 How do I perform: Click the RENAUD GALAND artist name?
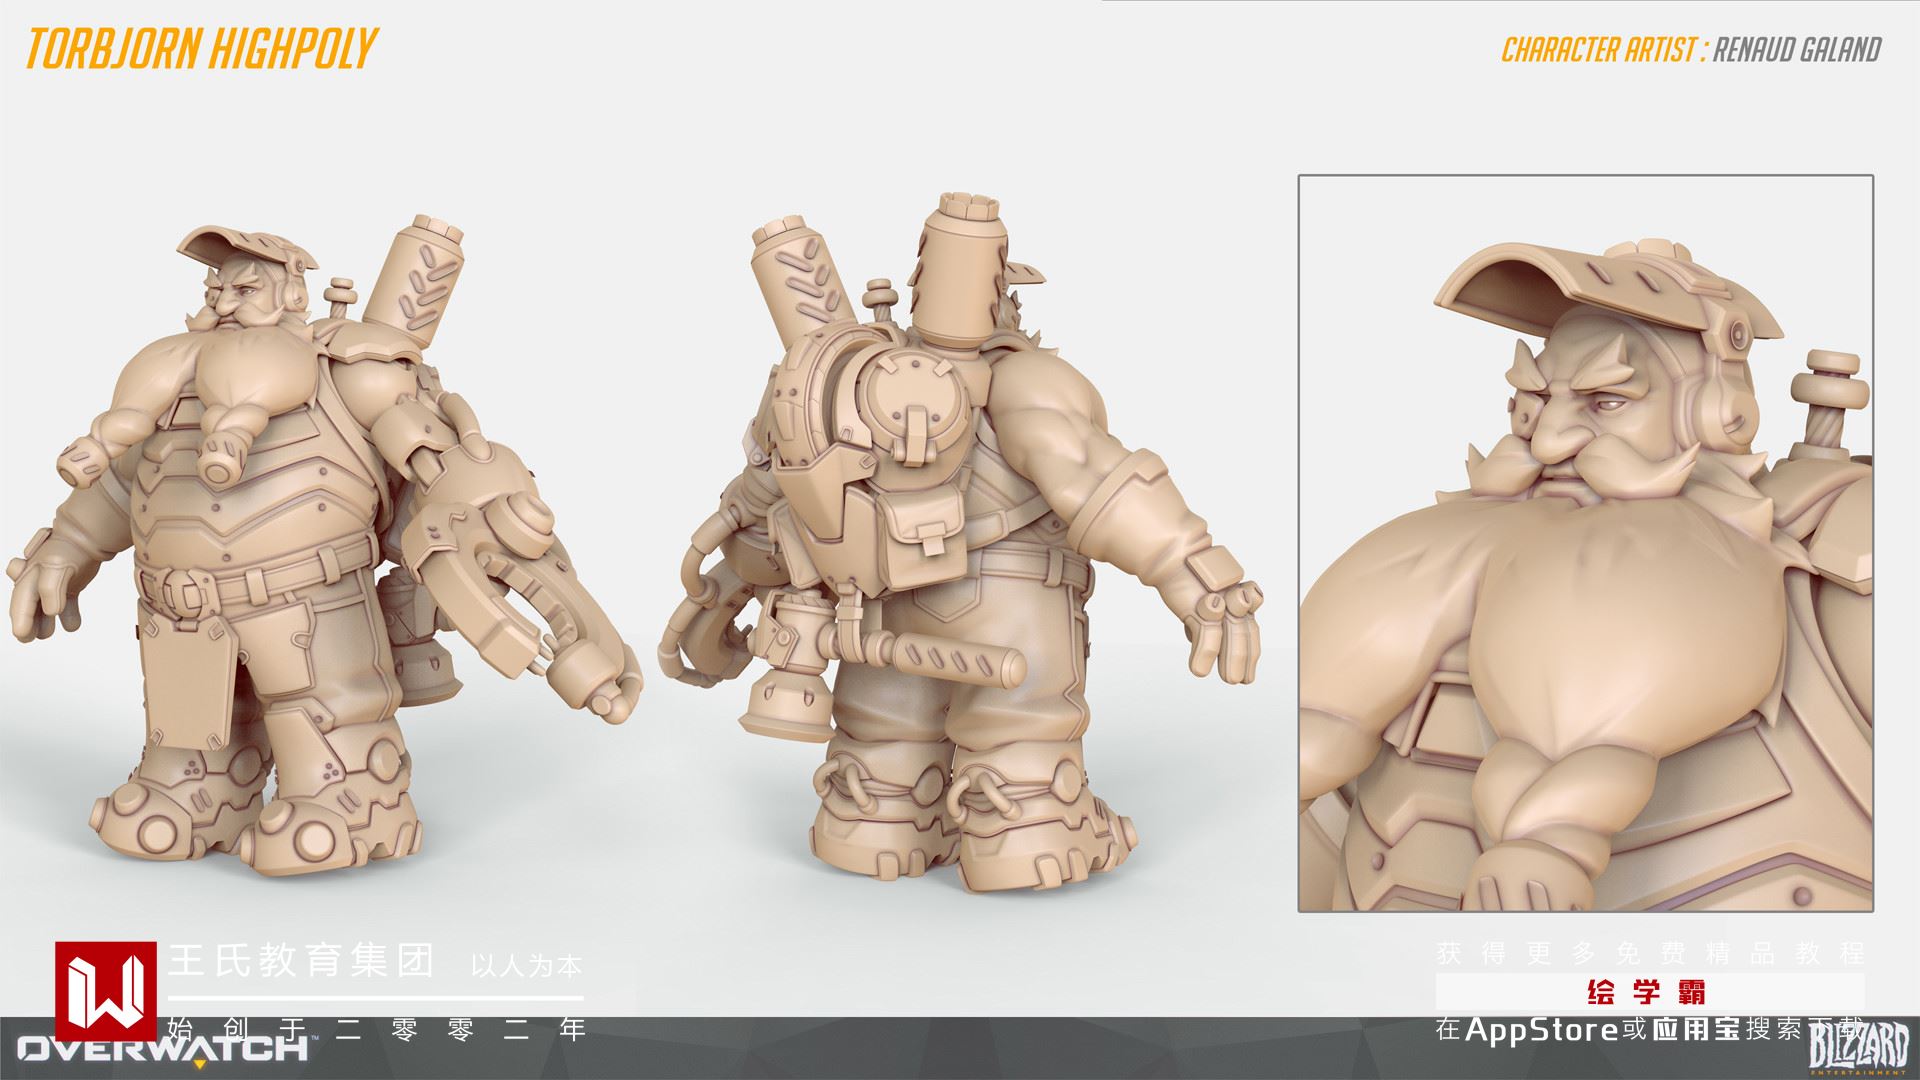coord(1797,50)
